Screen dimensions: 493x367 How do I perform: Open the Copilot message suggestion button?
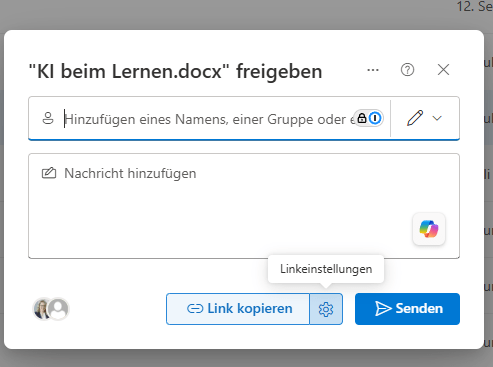point(429,229)
